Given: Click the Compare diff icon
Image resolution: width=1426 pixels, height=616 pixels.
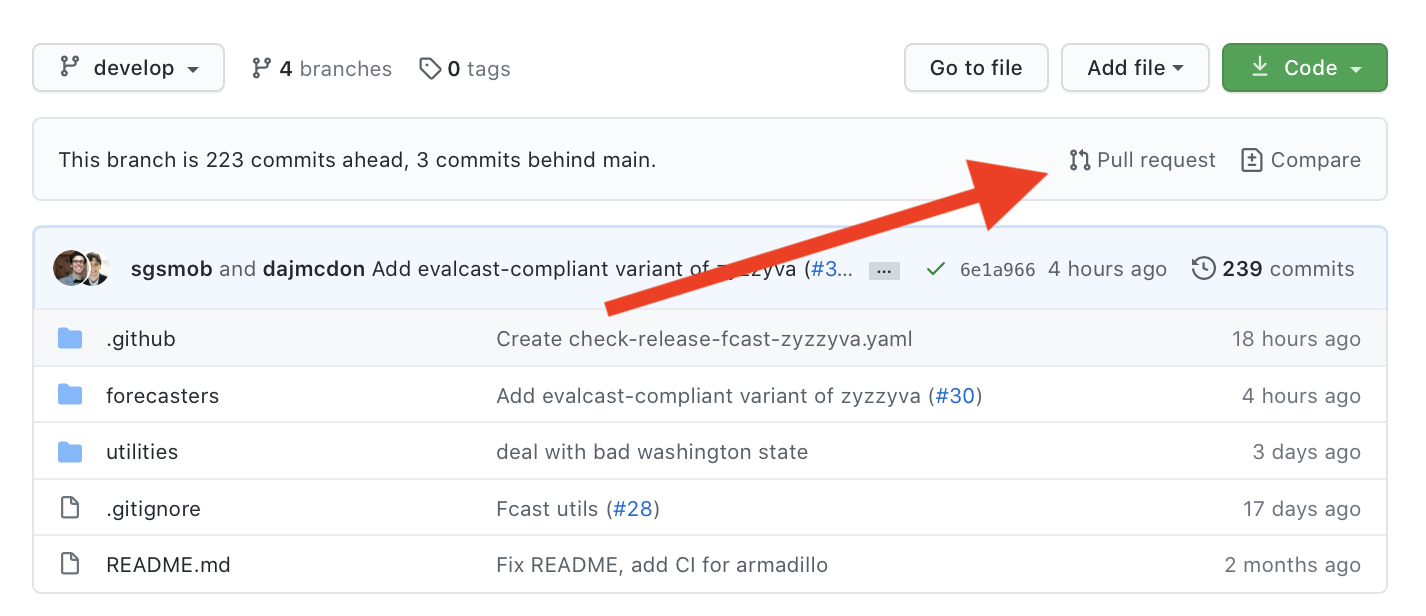Looking at the screenshot, I should point(1251,160).
